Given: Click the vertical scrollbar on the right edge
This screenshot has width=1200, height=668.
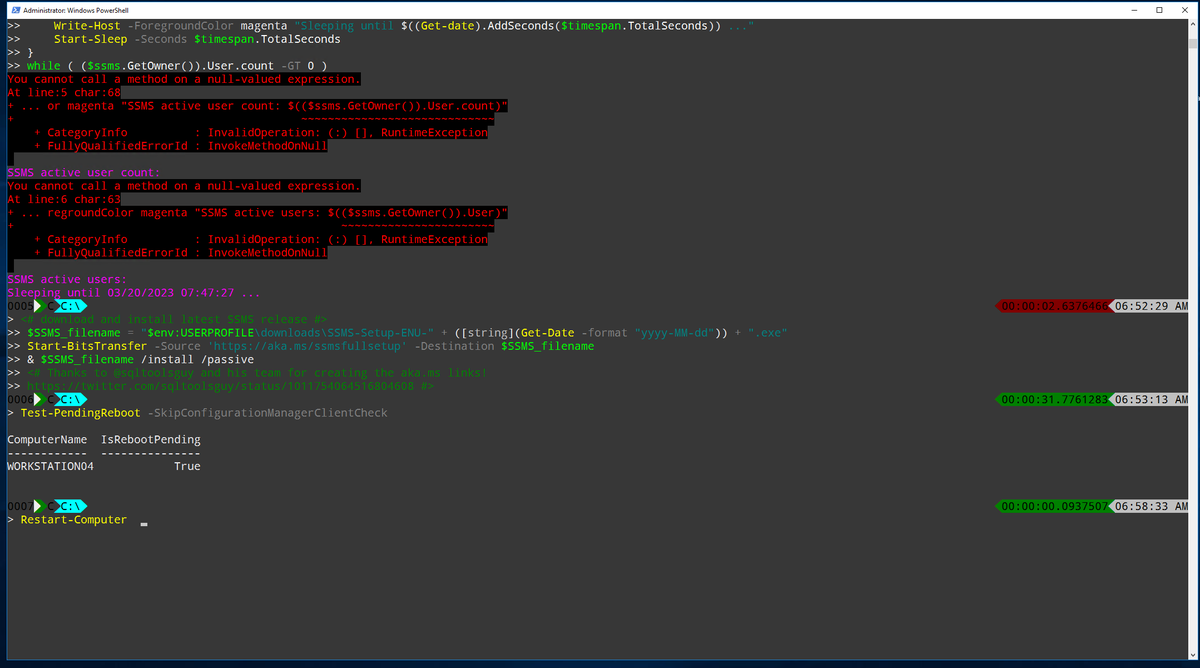Looking at the screenshot, I should coord(1194,340).
